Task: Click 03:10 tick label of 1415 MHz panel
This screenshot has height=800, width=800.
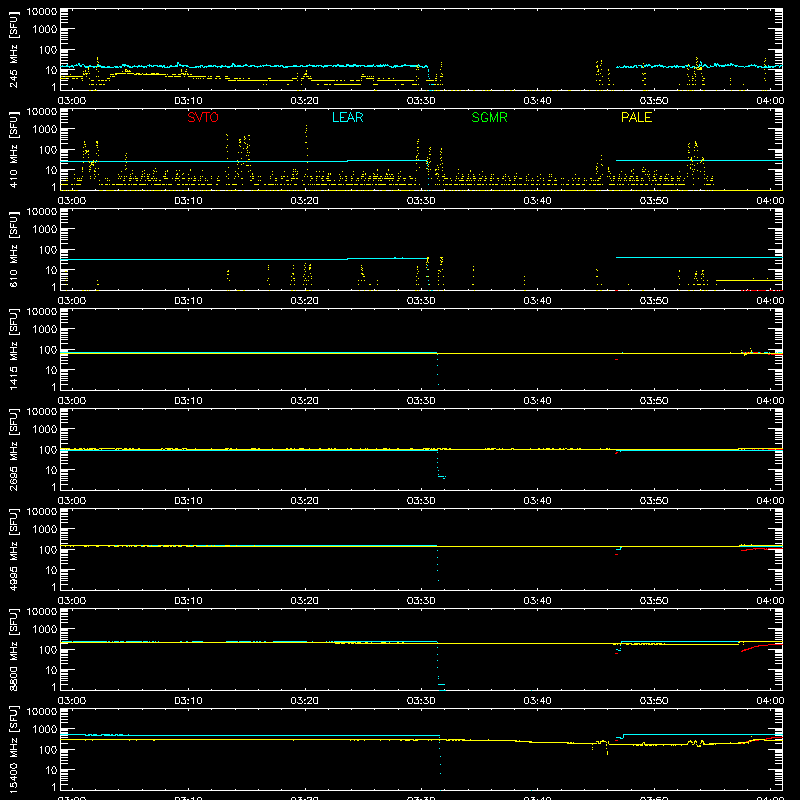Action: click(188, 401)
